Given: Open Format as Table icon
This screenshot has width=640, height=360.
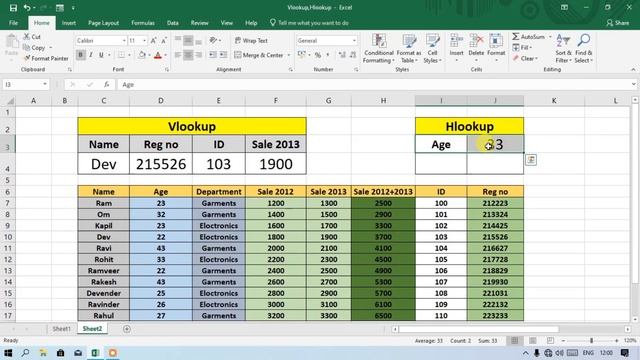Looking at the screenshot, I should (409, 41).
